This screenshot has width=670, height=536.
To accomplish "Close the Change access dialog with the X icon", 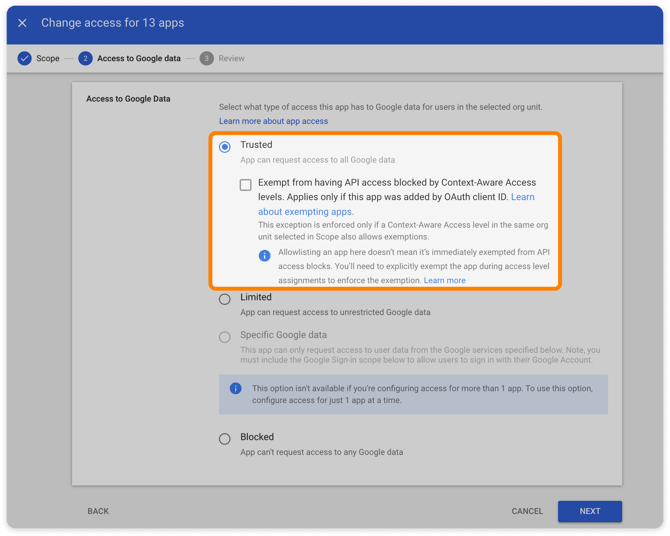I will (x=22, y=23).
